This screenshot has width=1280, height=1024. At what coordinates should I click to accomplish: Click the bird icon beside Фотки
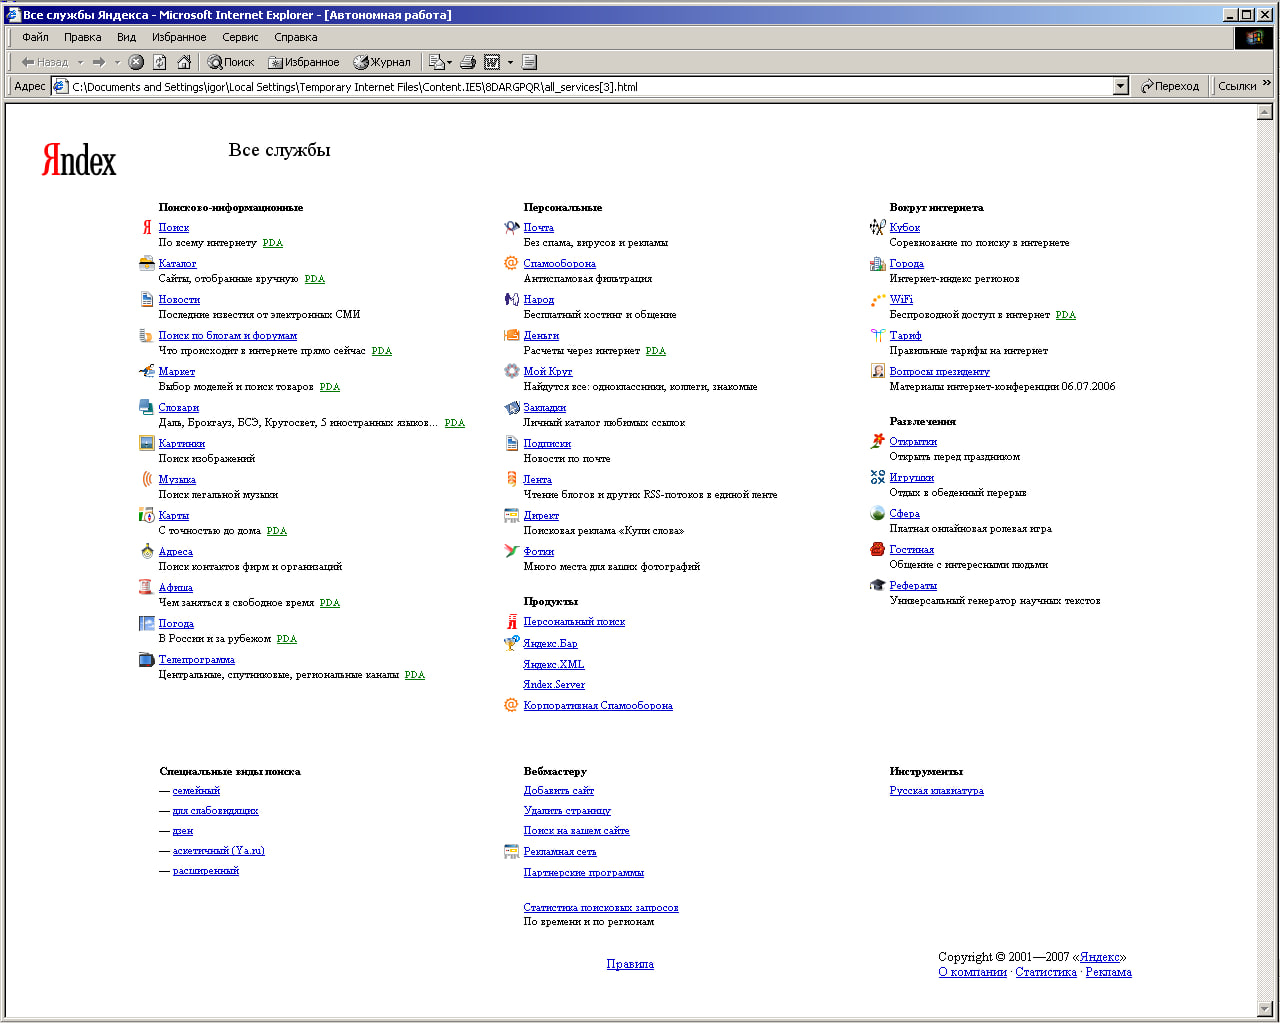512,551
